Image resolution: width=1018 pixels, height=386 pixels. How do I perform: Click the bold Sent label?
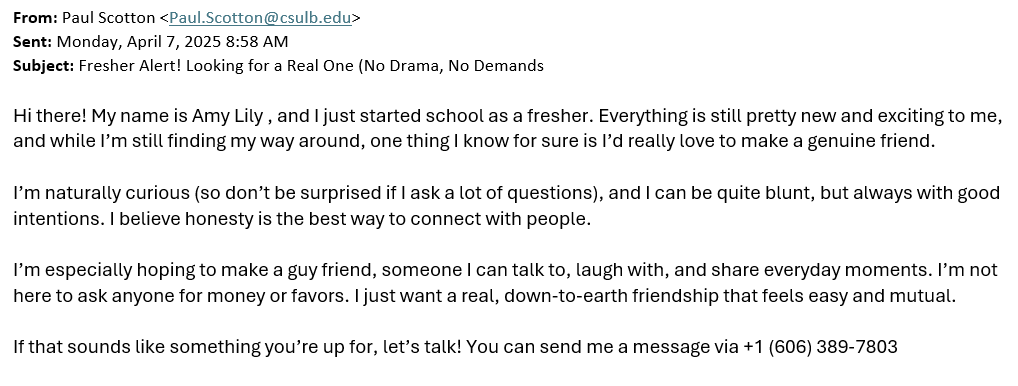click(32, 42)
